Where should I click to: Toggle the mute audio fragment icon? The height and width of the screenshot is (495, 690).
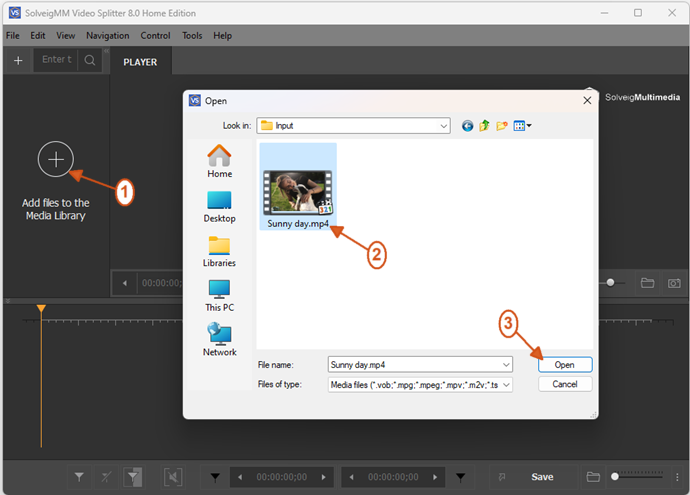click(x=173, y=477)
